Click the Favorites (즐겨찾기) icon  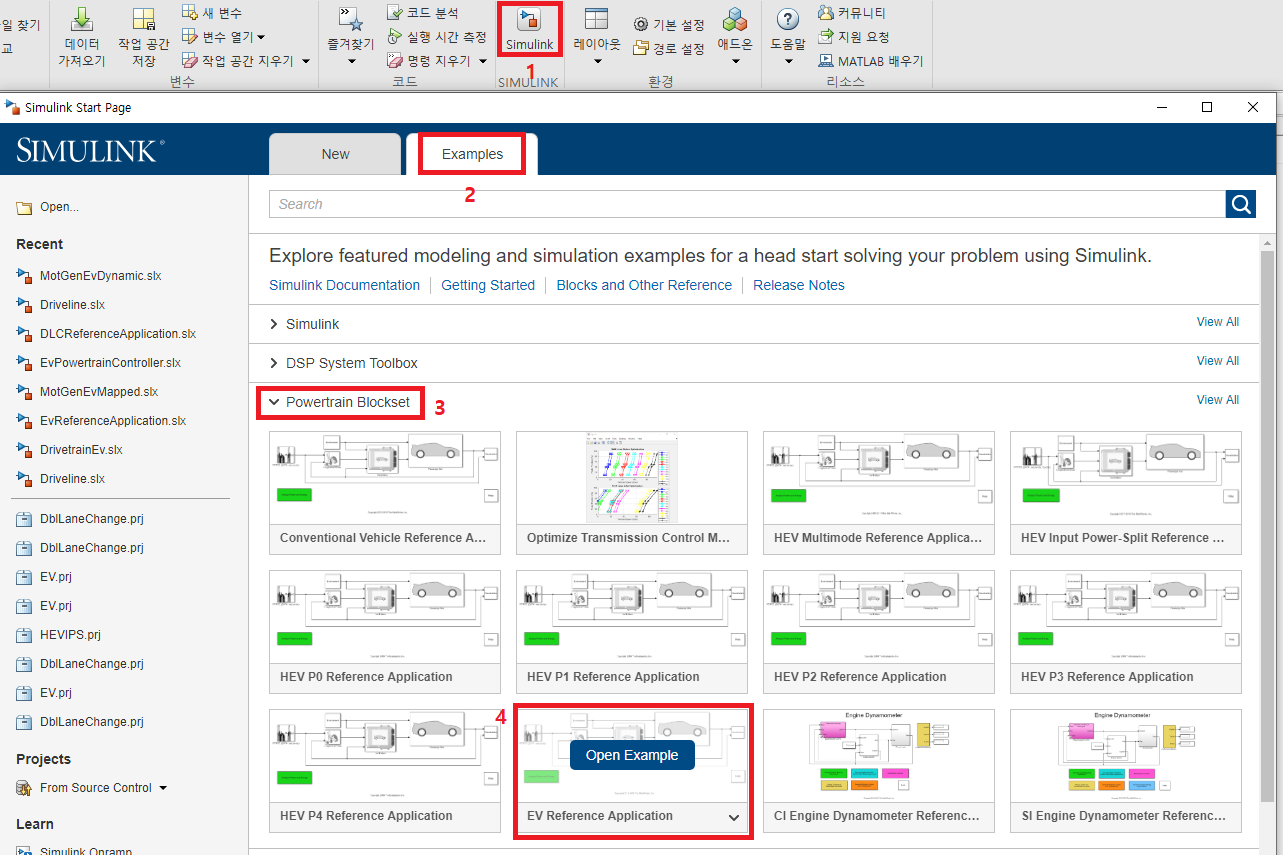click(x=351, y=19)
